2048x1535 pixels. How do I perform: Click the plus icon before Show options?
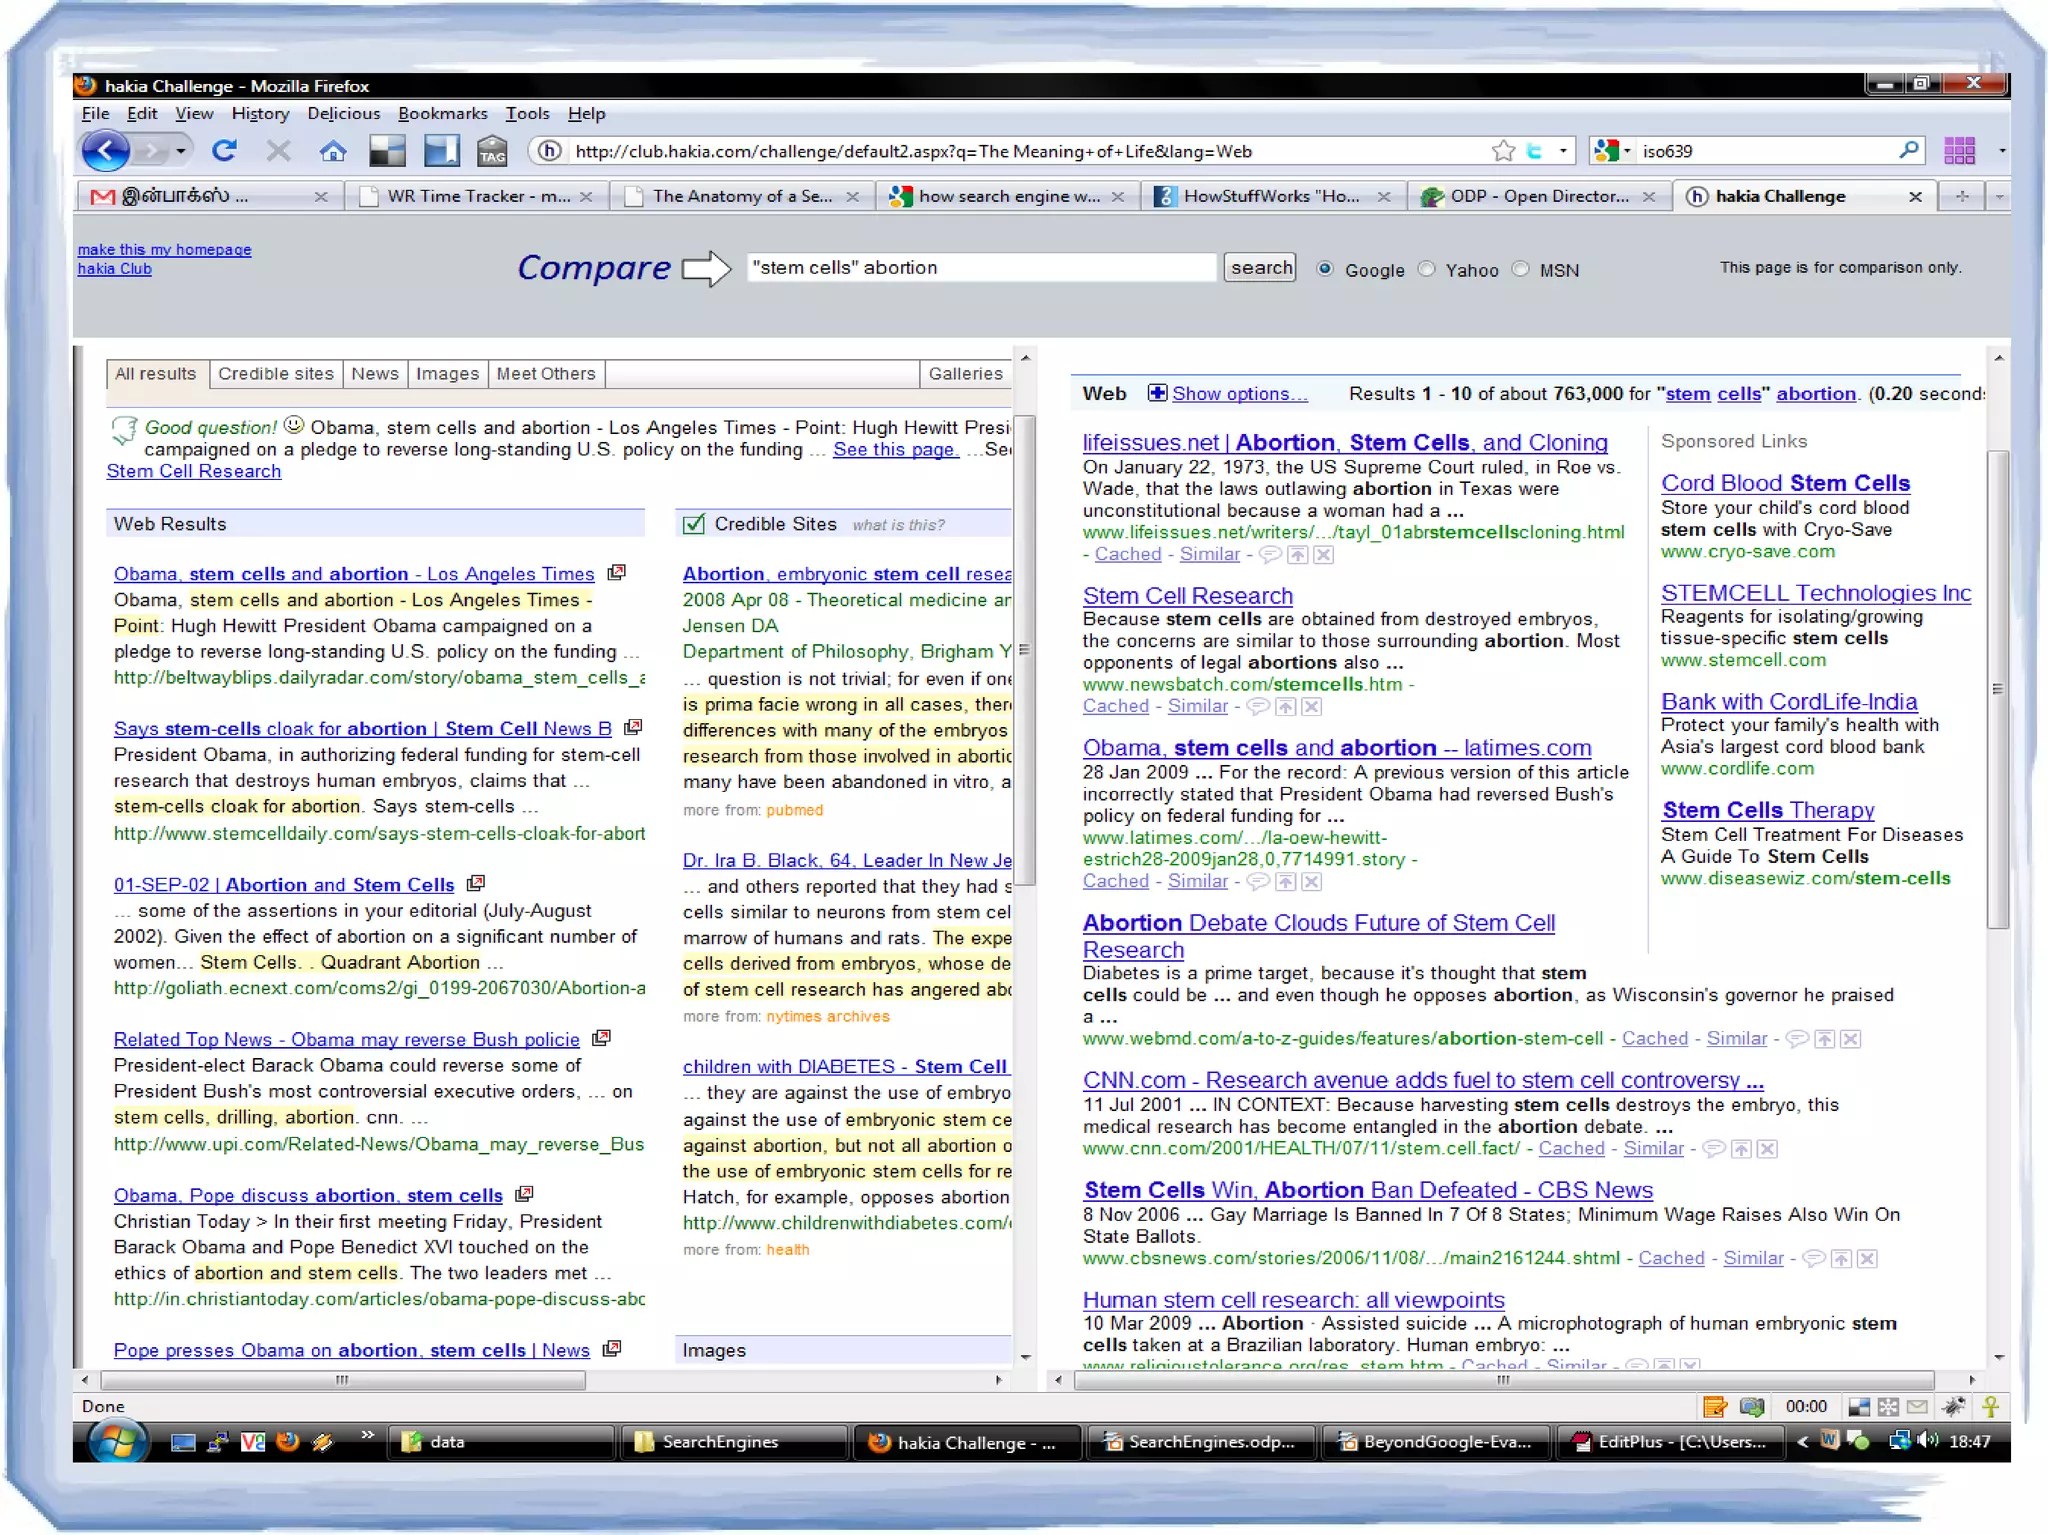point(1157,392)
